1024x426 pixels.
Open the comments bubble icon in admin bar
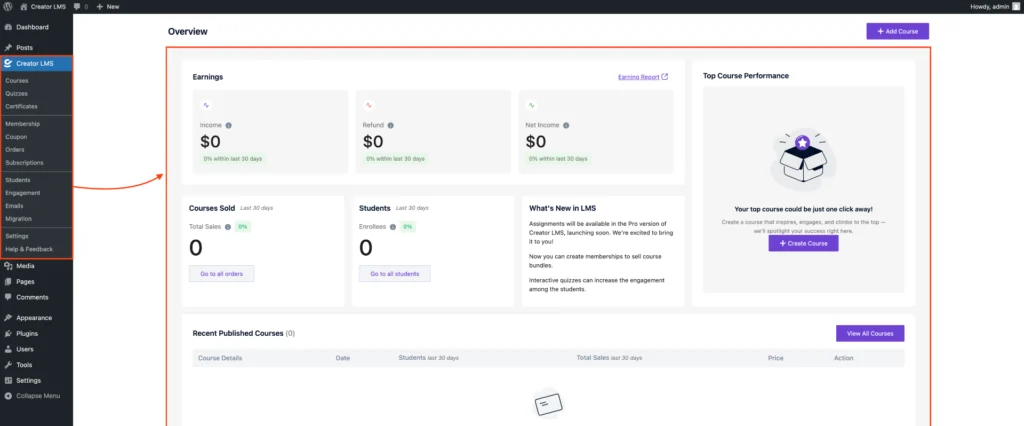pyautogui.click(x=77, y=7)
